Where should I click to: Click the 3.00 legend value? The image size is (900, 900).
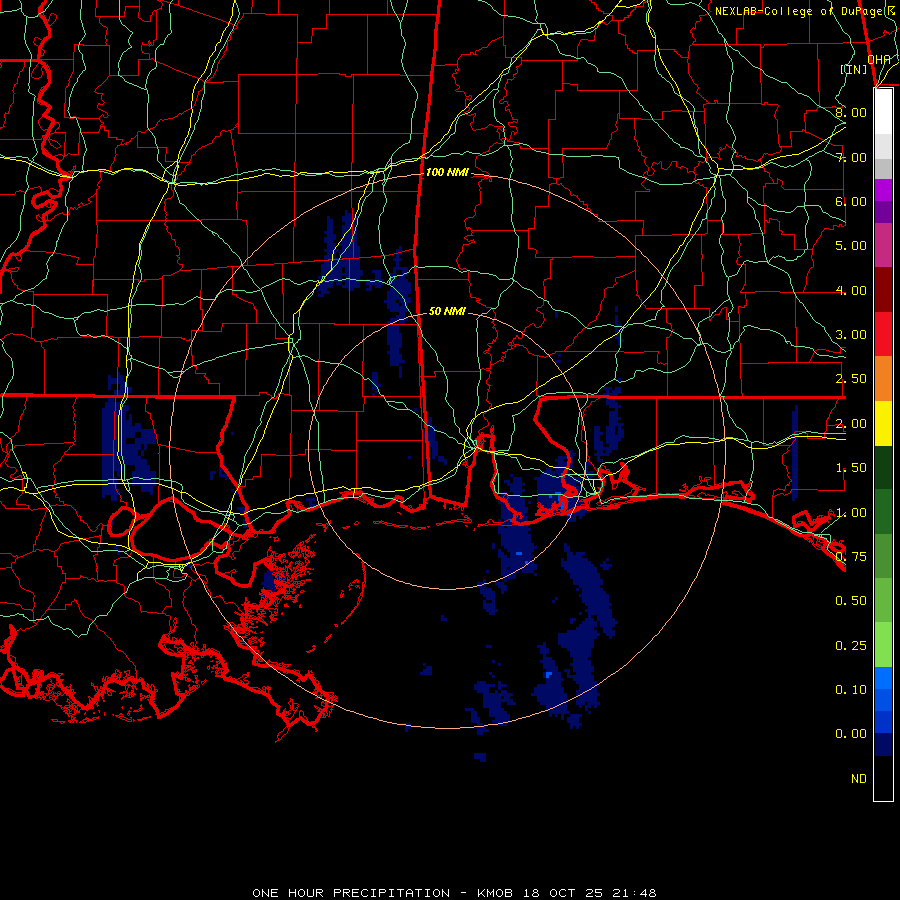point(851,335)
